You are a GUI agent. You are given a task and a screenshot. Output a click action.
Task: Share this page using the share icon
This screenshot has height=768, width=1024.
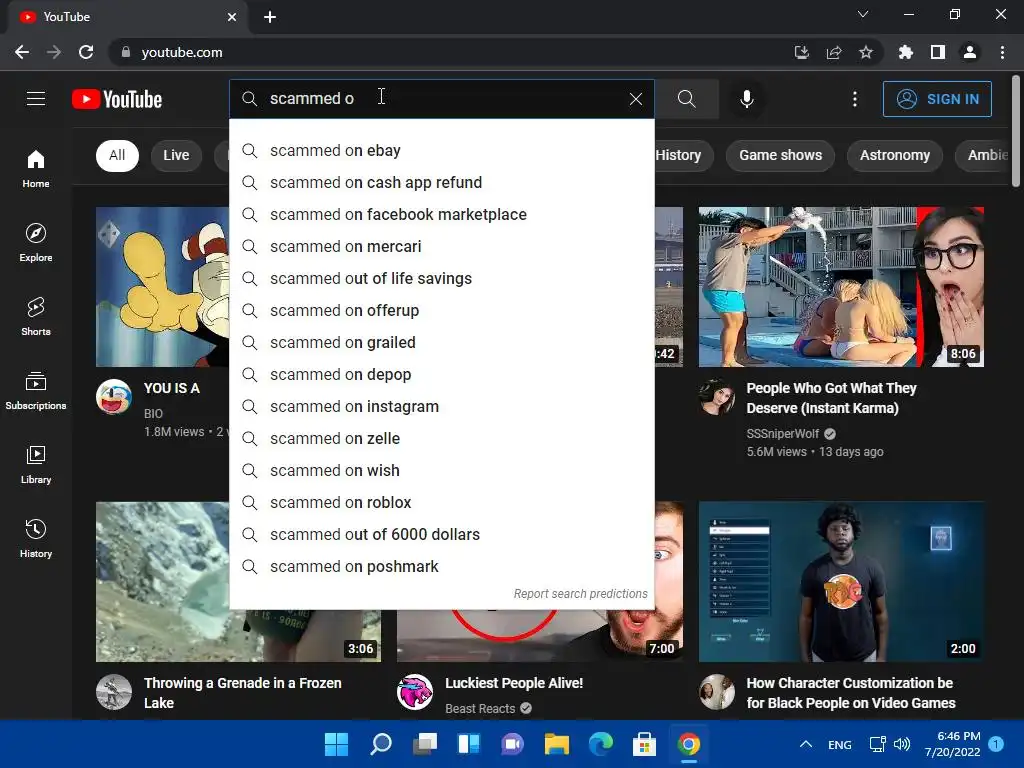click(833, 52)
